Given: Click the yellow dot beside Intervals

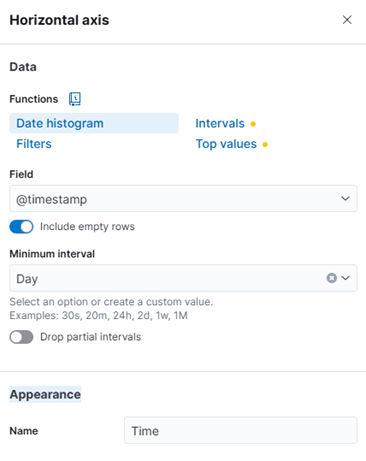Looking at the screenshot, I should click(x=253, y=124).
